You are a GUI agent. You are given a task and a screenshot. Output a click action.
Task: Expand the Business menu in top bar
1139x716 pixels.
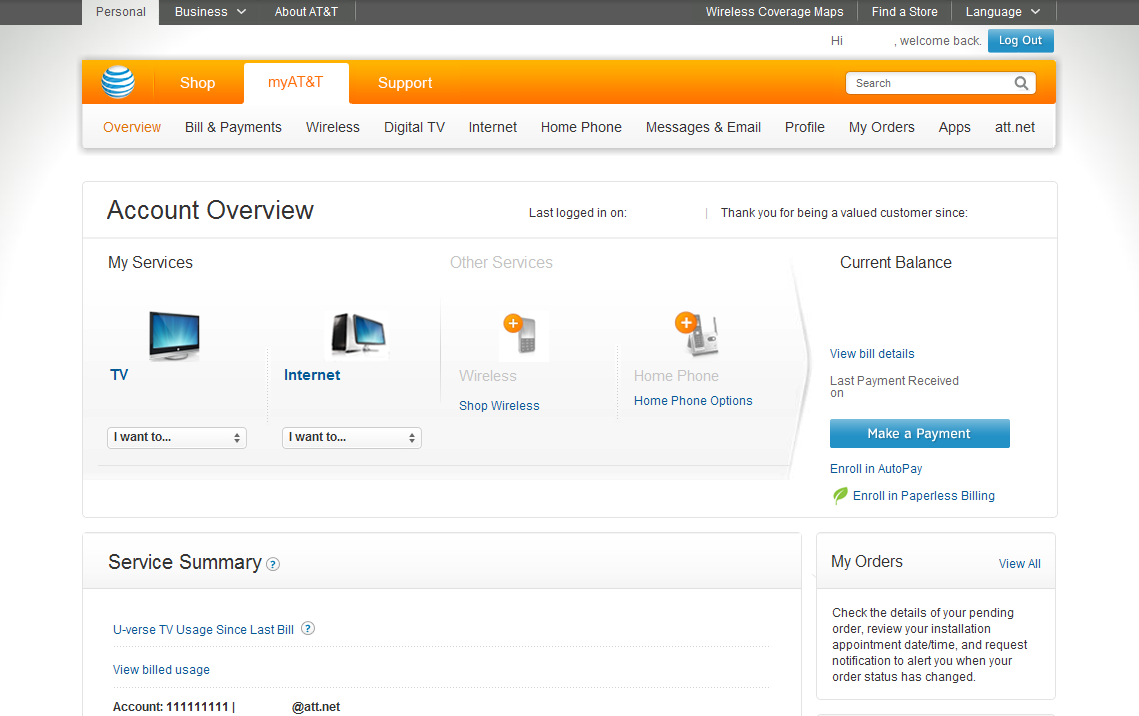point(210,12)
